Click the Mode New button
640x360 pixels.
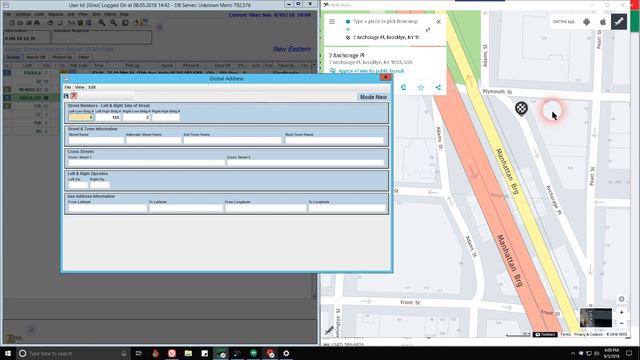point(373,97)
